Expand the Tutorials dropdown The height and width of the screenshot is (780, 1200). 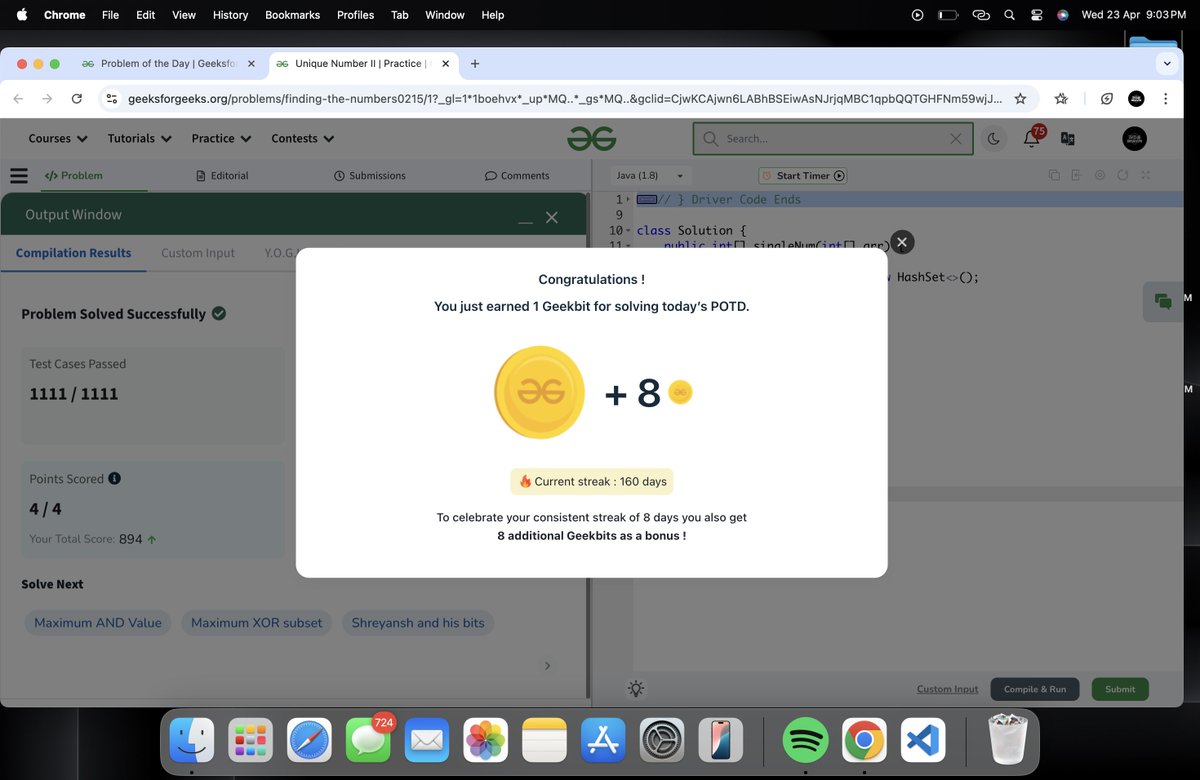pos(139,138)
